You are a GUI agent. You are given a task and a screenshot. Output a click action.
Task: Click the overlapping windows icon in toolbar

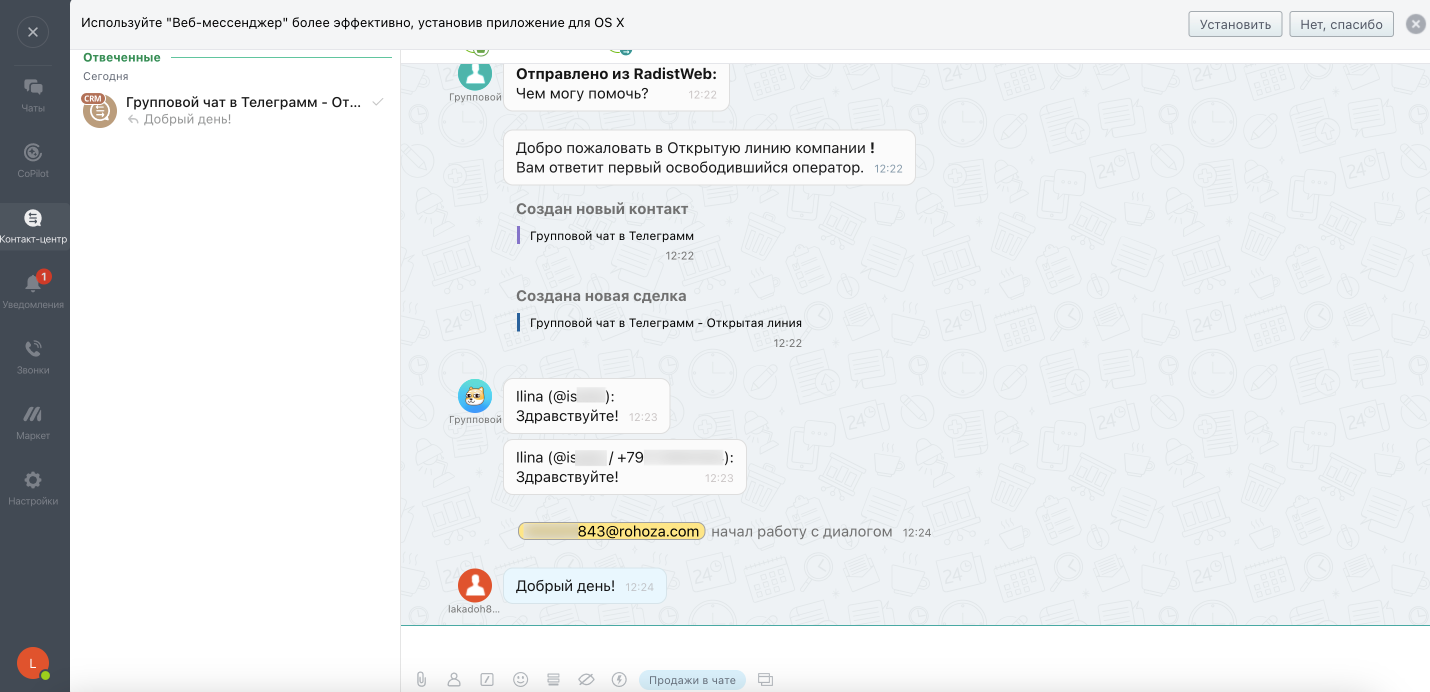click(766, 680)
